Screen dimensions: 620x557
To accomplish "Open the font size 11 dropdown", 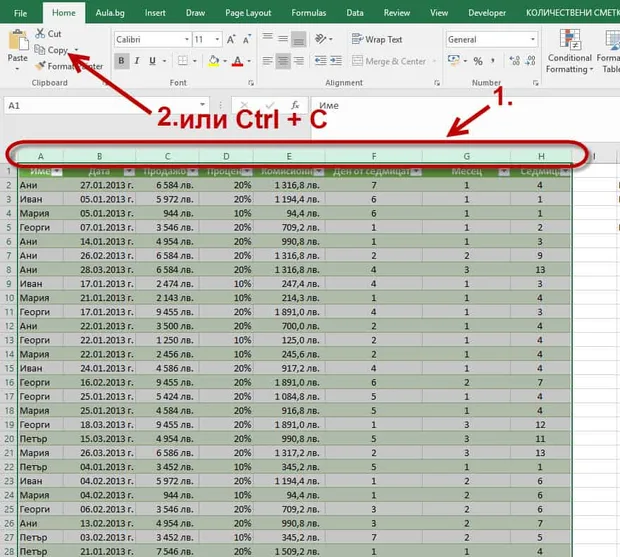I will point(217,40).
